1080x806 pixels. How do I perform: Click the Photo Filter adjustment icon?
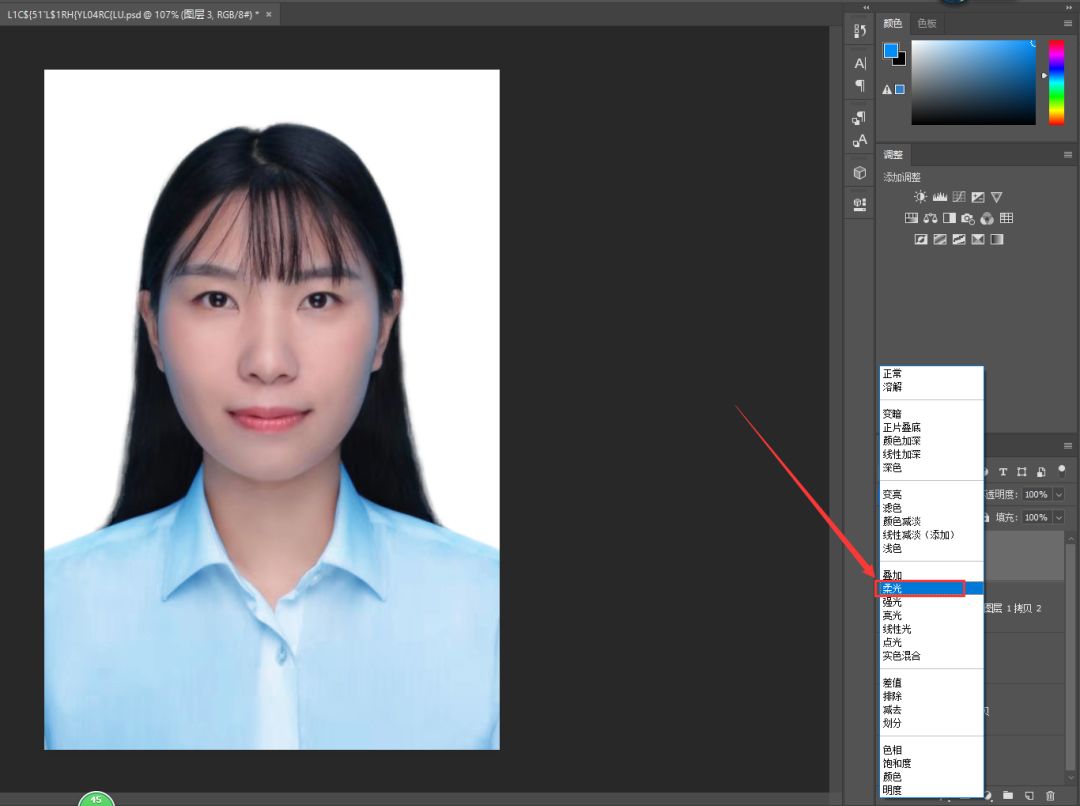pos(968,218)
